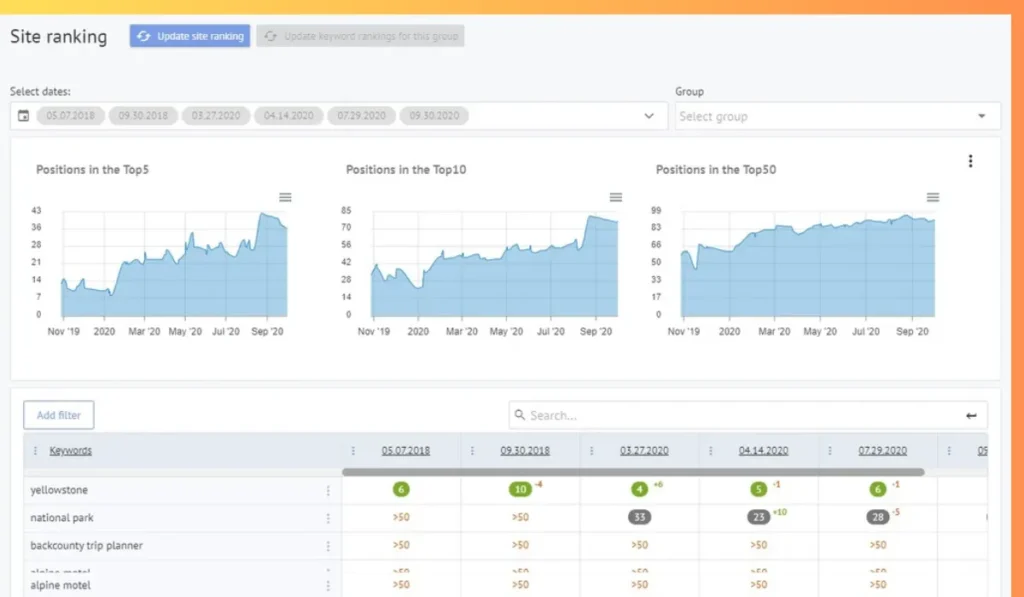Select the 09.30.2018 date chip

[x=143, y=116]
